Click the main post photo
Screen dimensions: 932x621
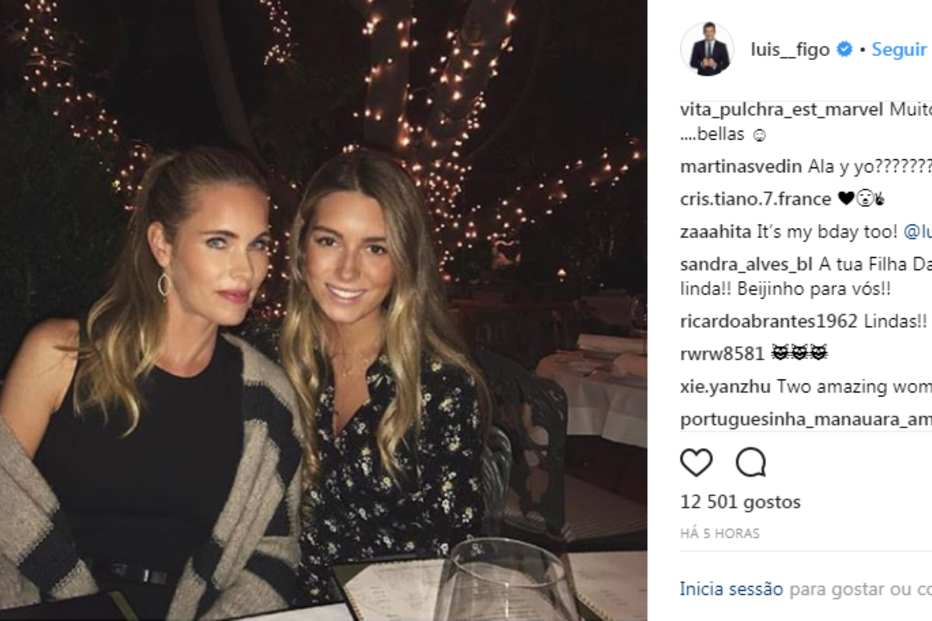(x=323, y=310)
